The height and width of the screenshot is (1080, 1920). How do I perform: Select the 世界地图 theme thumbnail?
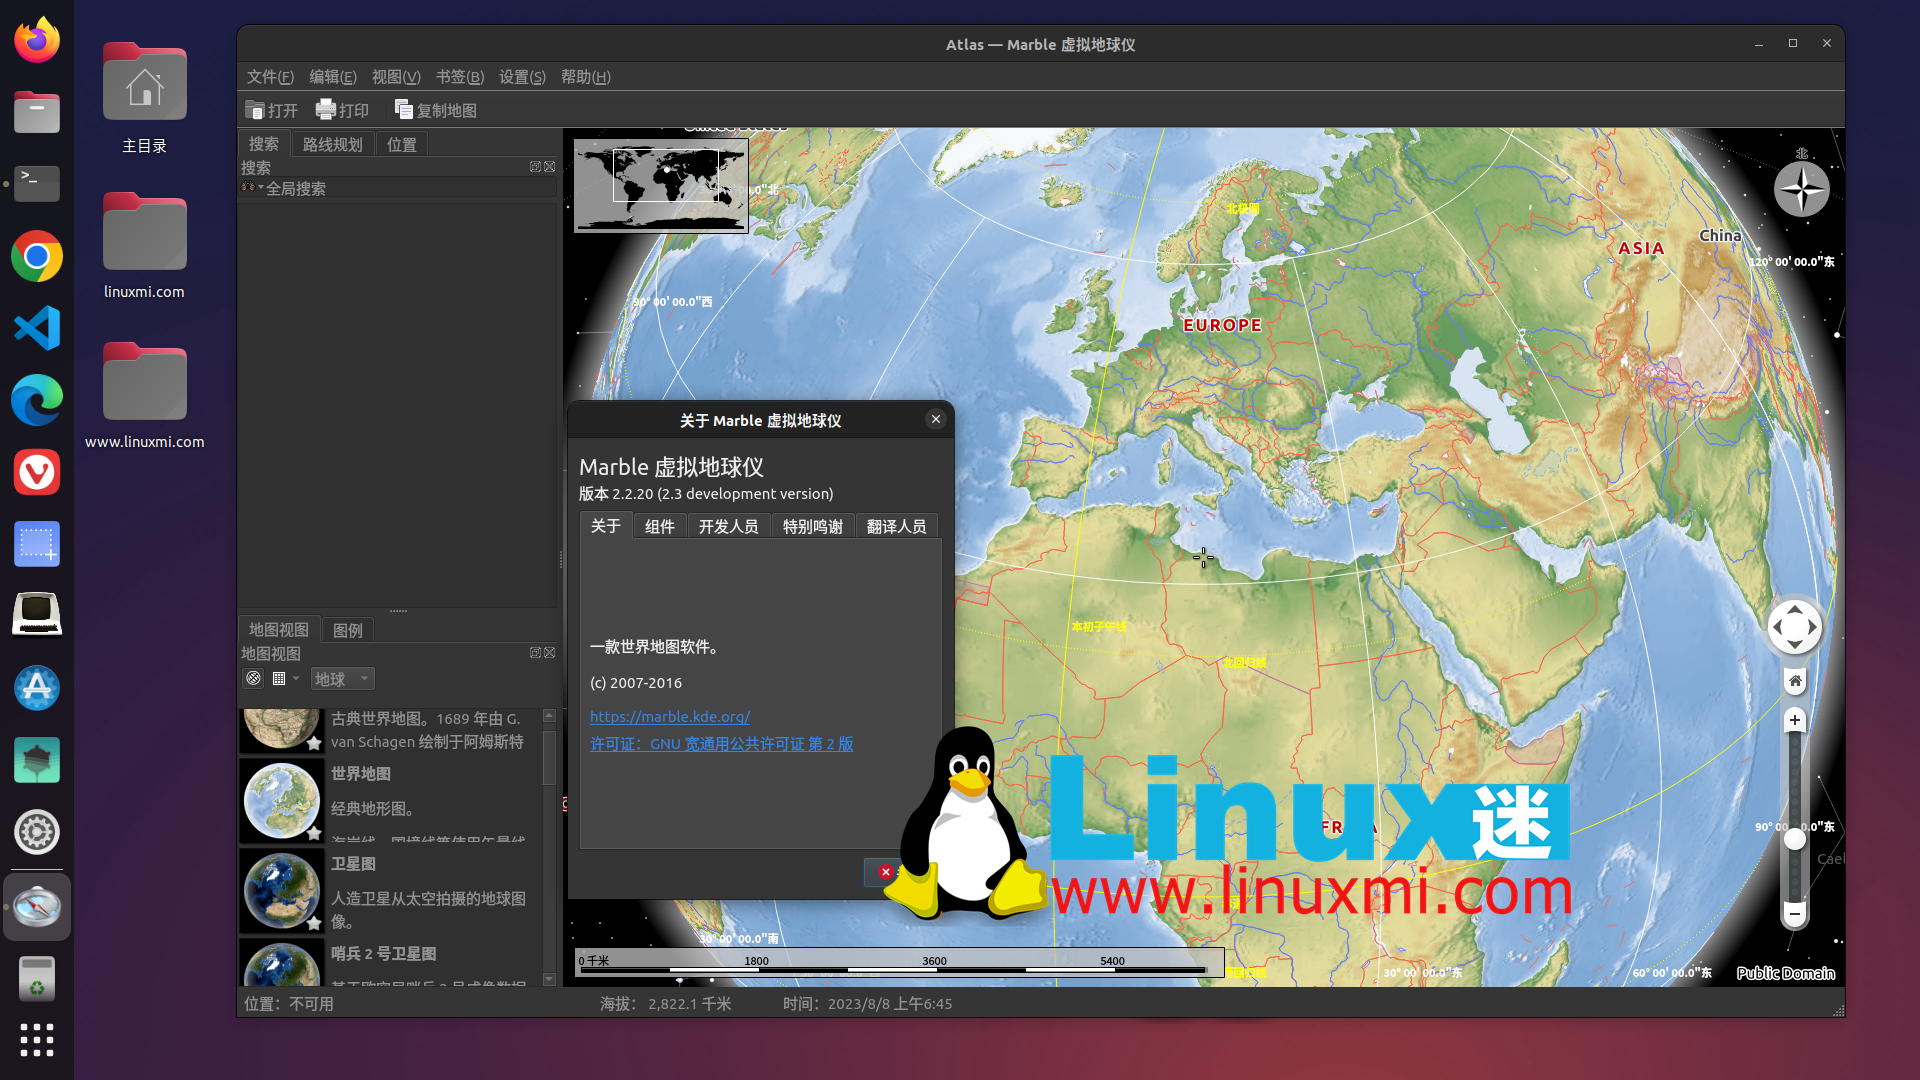282,800
